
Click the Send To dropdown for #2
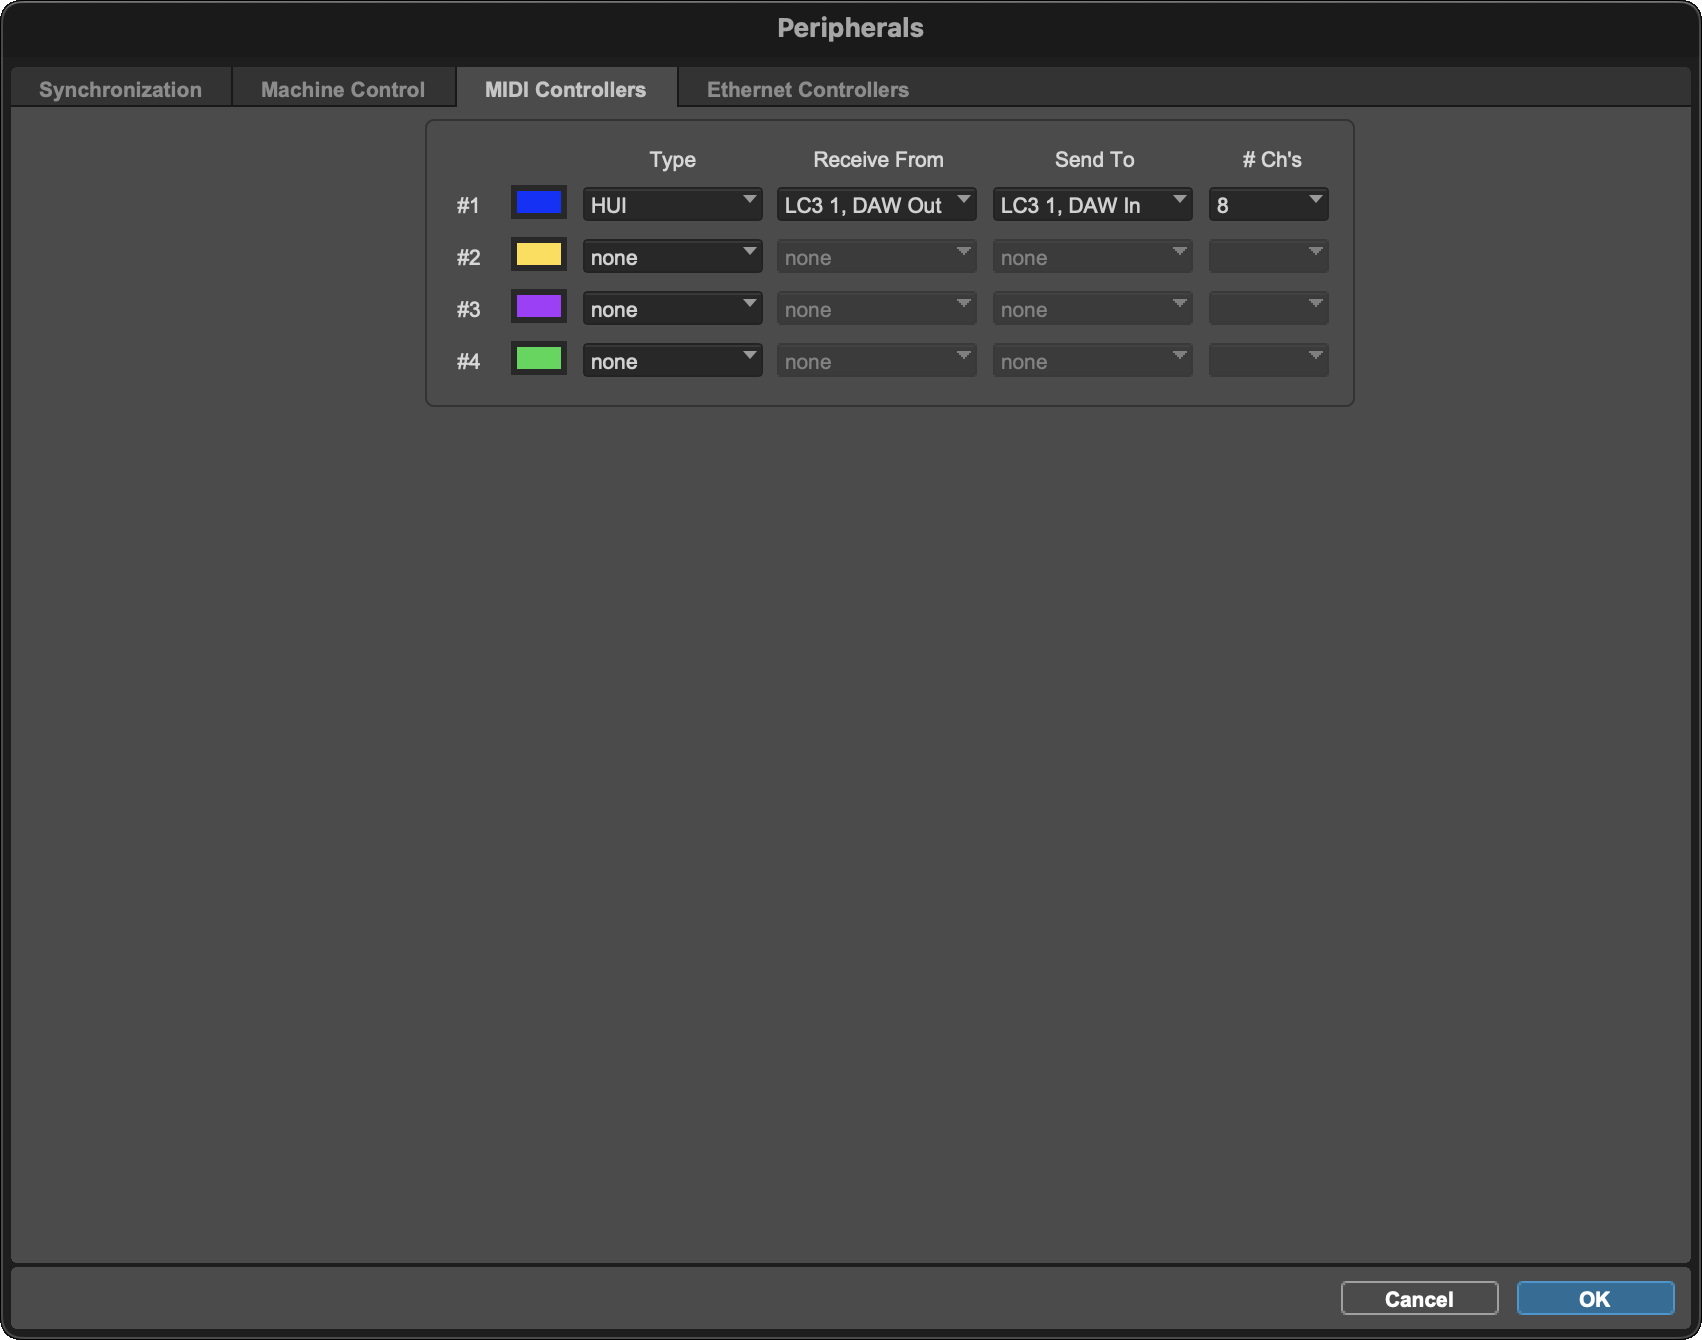coord(1092,257)
